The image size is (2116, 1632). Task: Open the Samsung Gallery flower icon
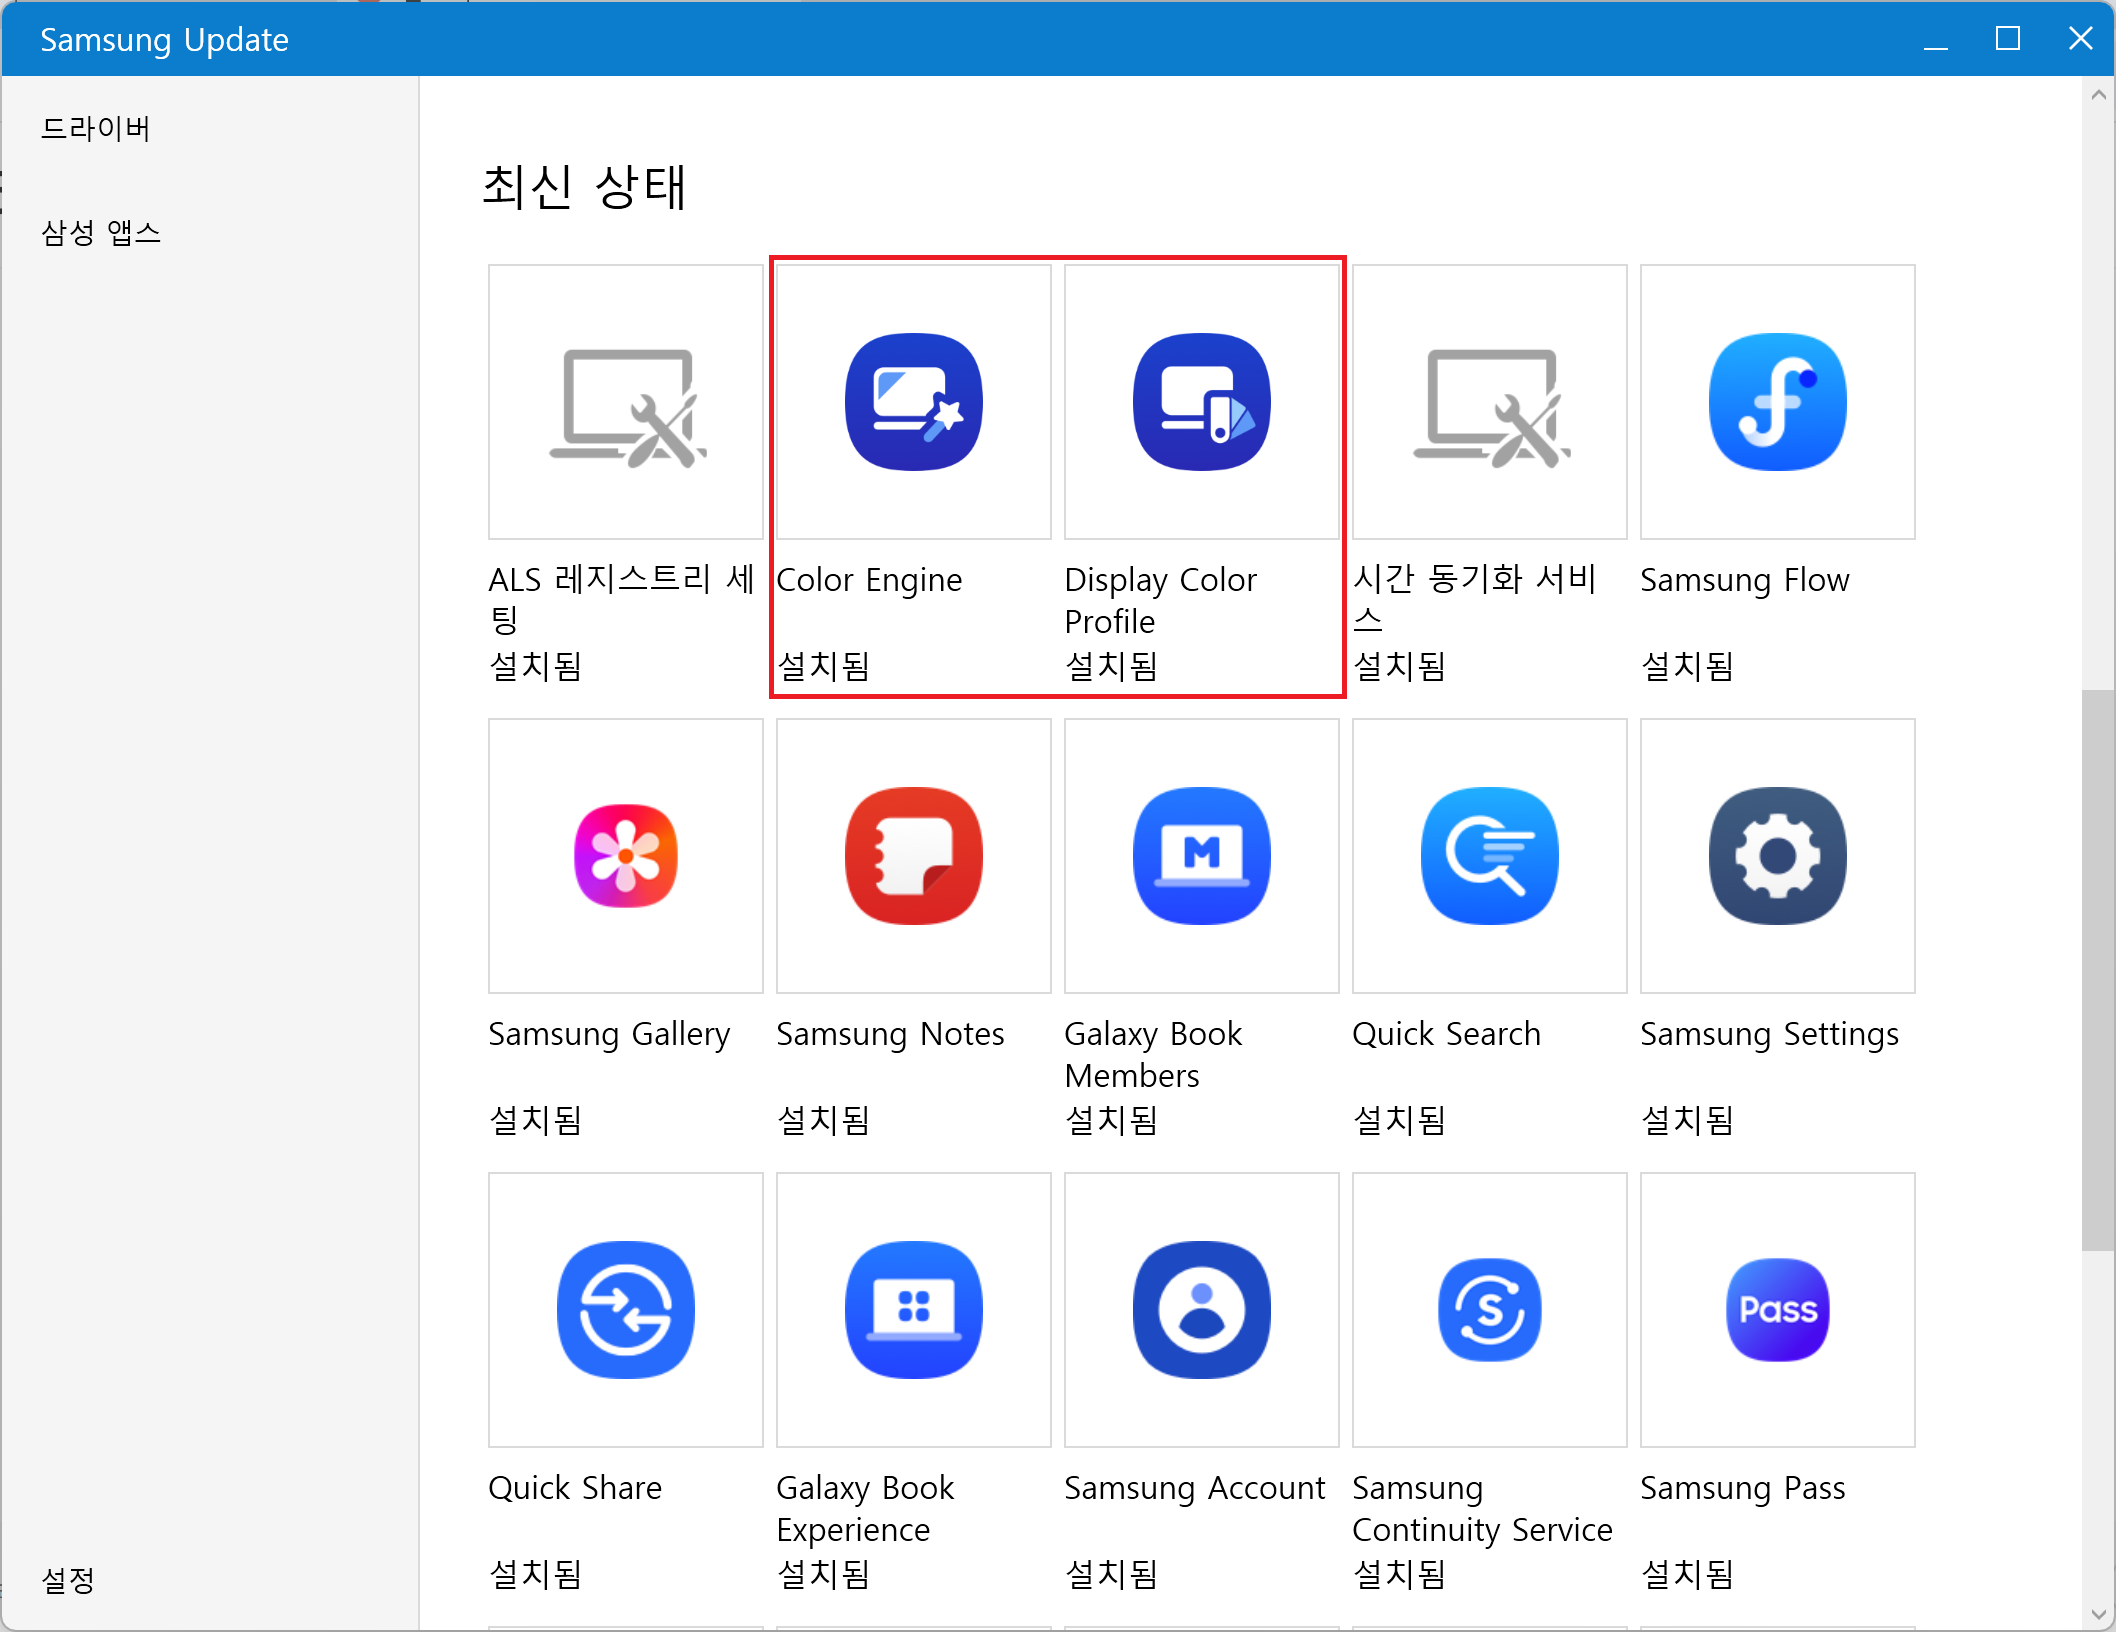click(x=625, y=856)
